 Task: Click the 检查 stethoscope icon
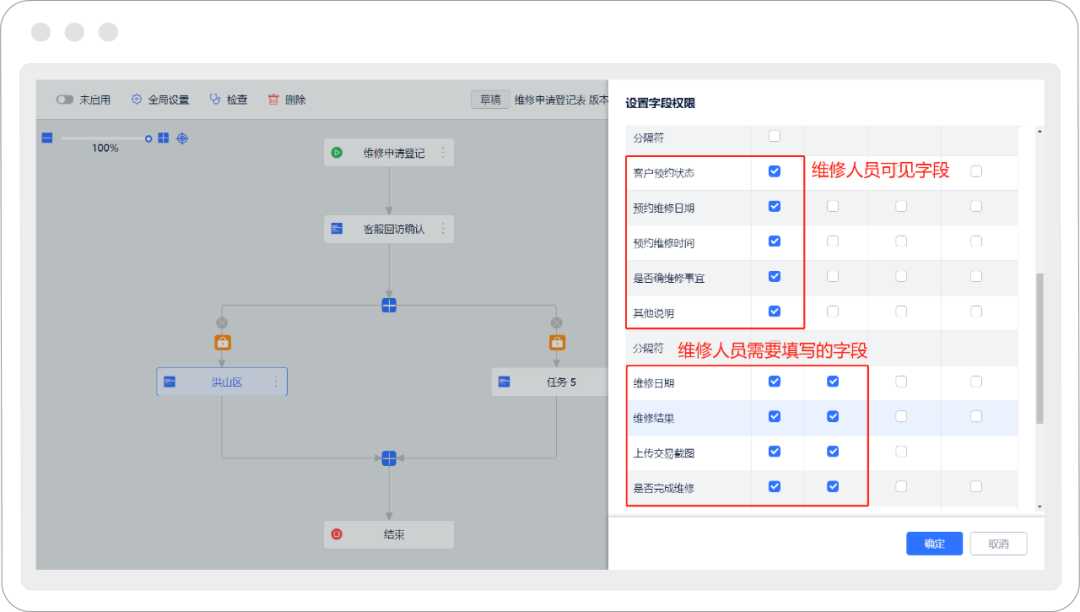[215, 100]
